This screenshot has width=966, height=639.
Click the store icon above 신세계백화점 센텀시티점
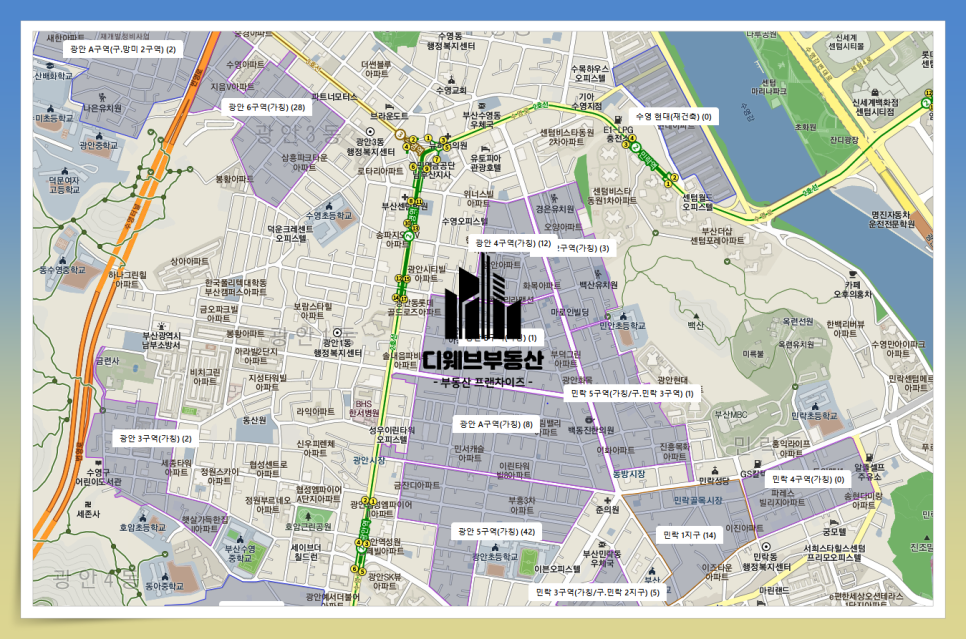(875, 92)
